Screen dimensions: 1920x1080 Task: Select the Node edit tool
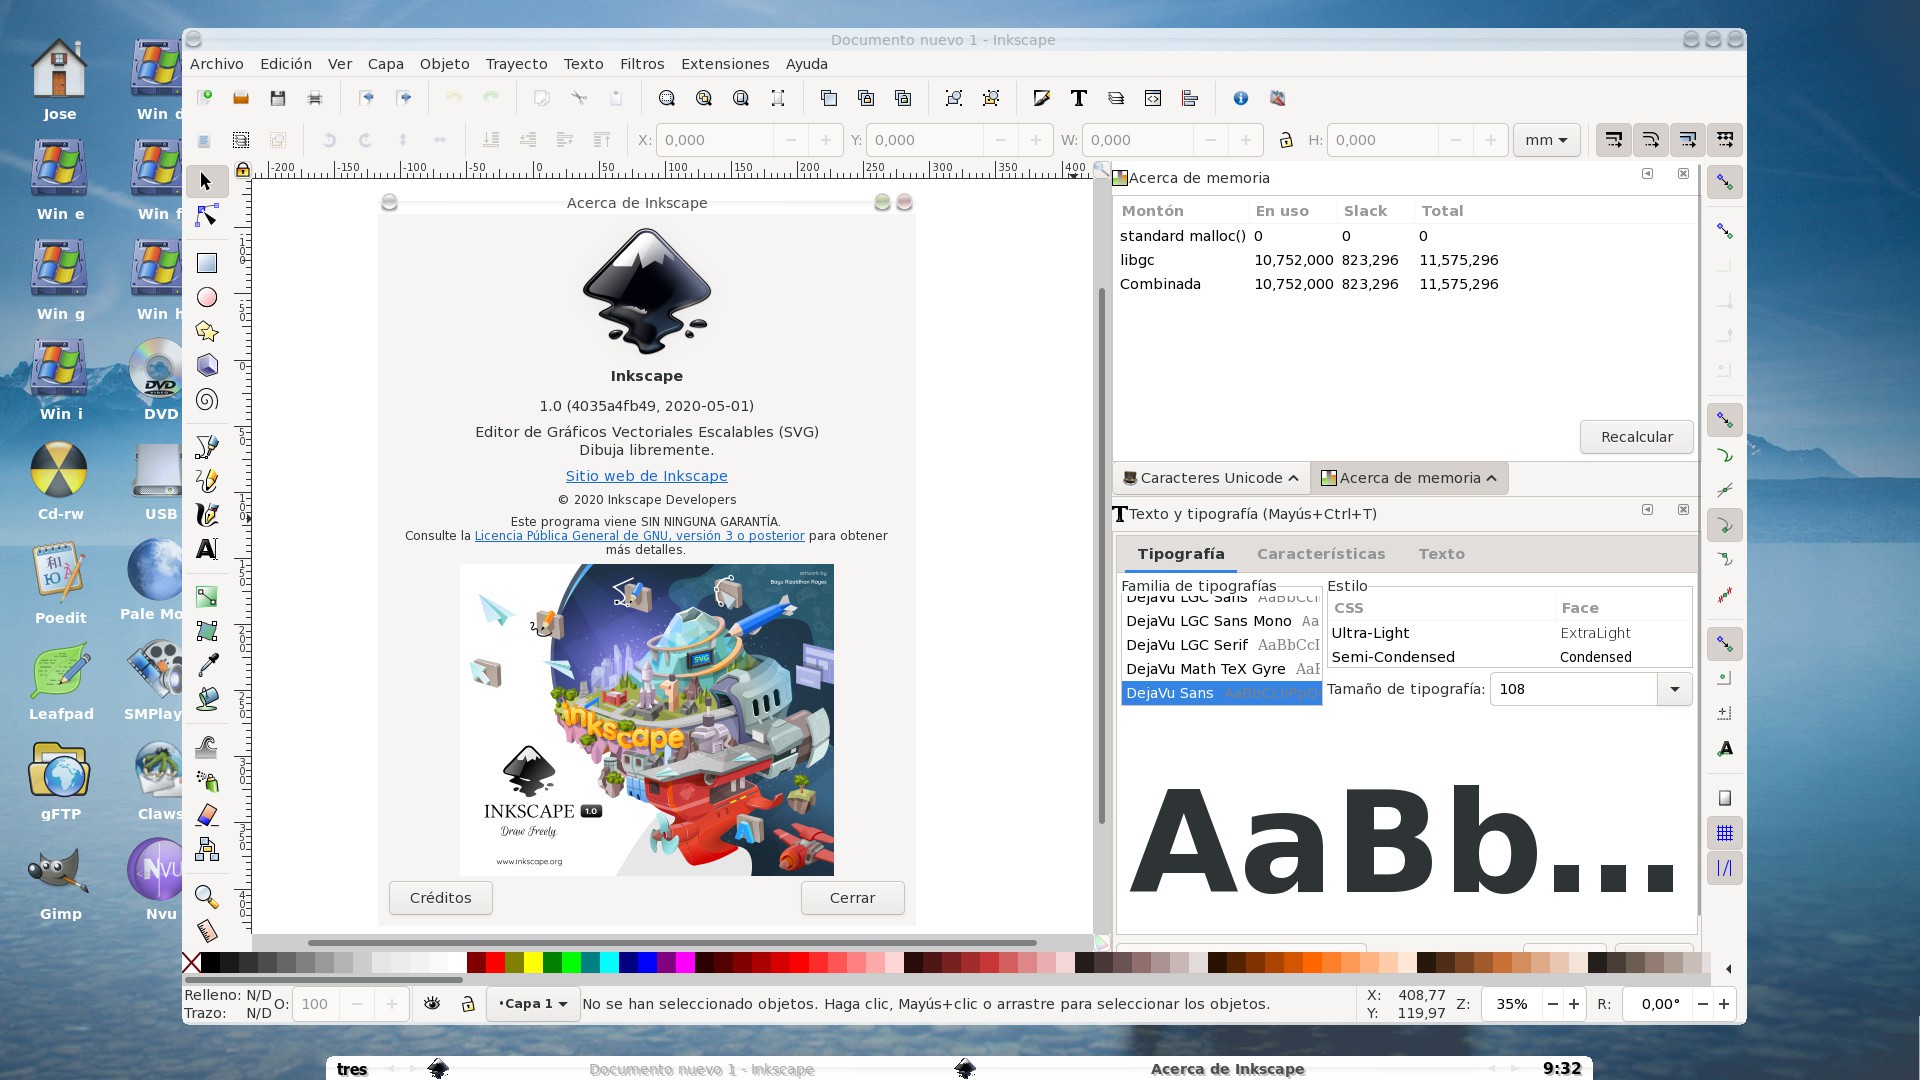207,216
